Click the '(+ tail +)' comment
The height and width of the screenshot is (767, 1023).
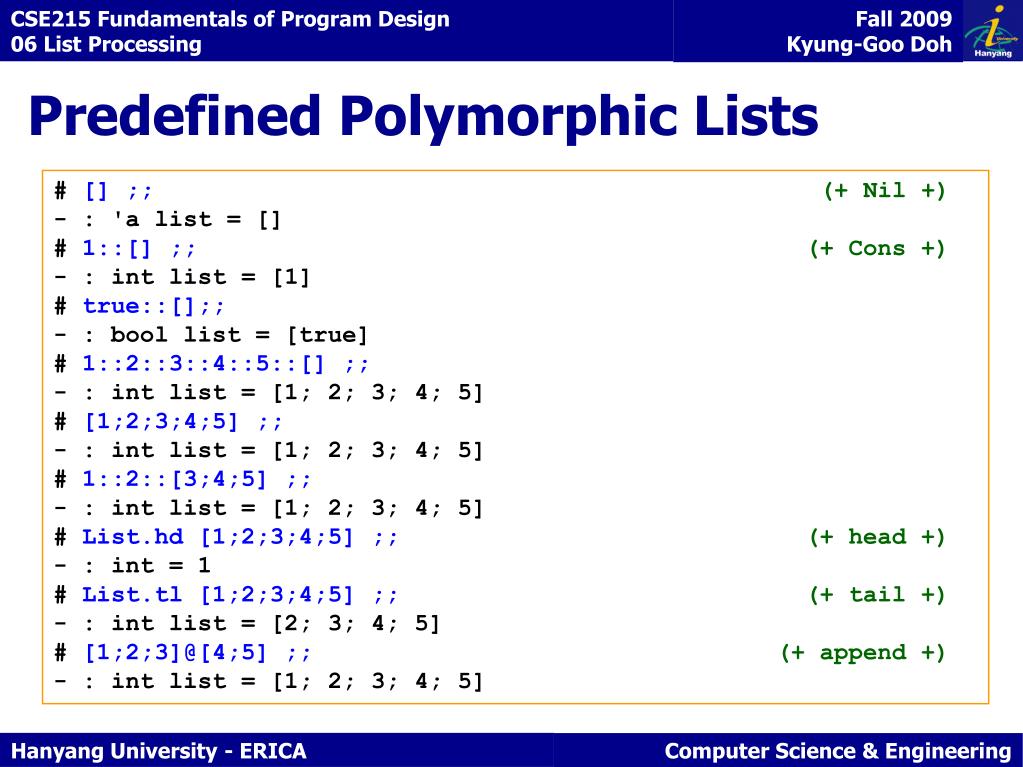click(x=877, y=595)
